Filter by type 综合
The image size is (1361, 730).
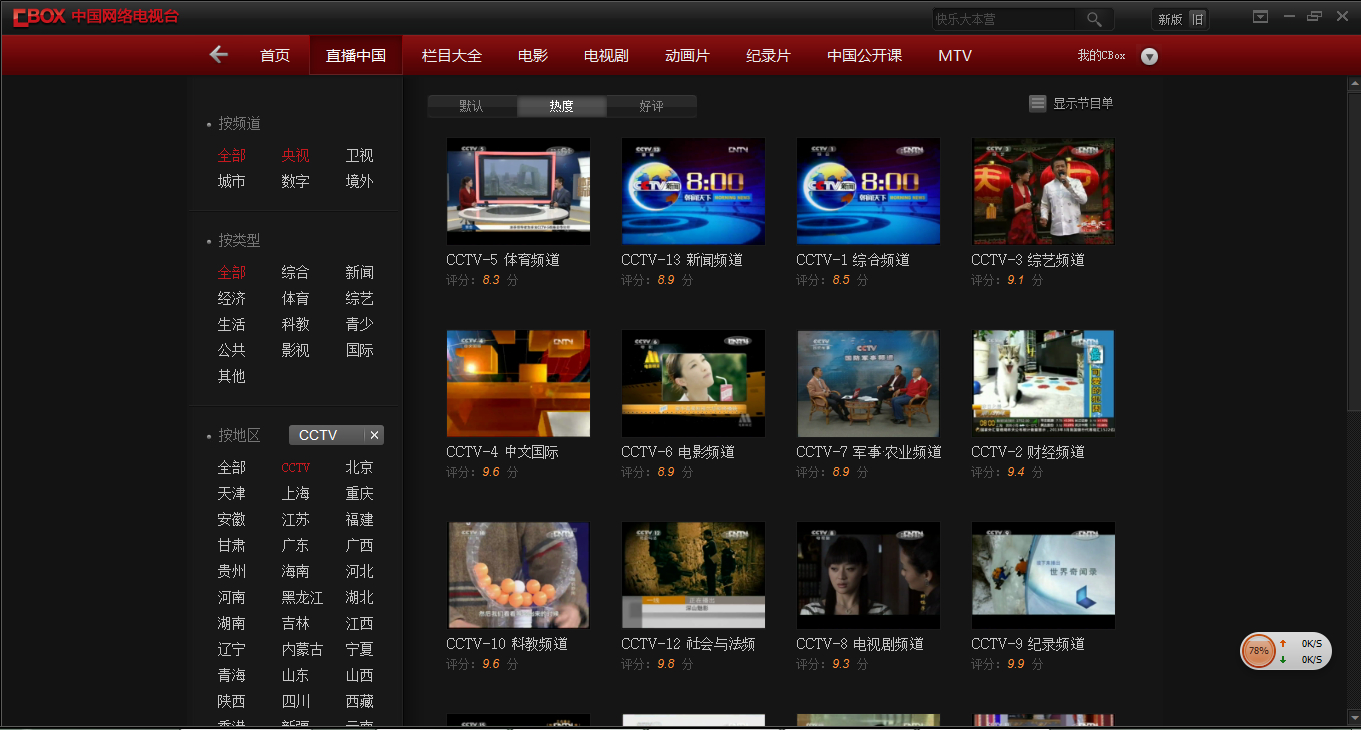tap(295, 272)
